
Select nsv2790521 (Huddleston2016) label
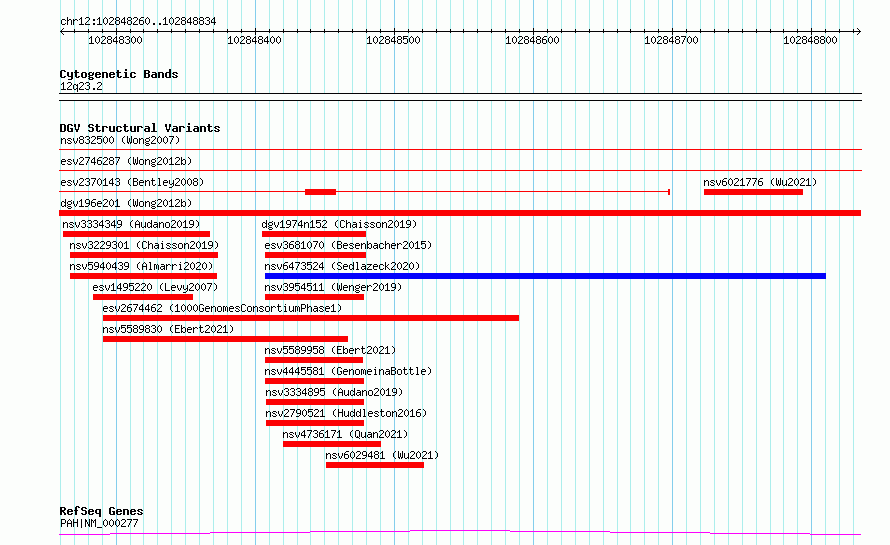click(346, 413)
